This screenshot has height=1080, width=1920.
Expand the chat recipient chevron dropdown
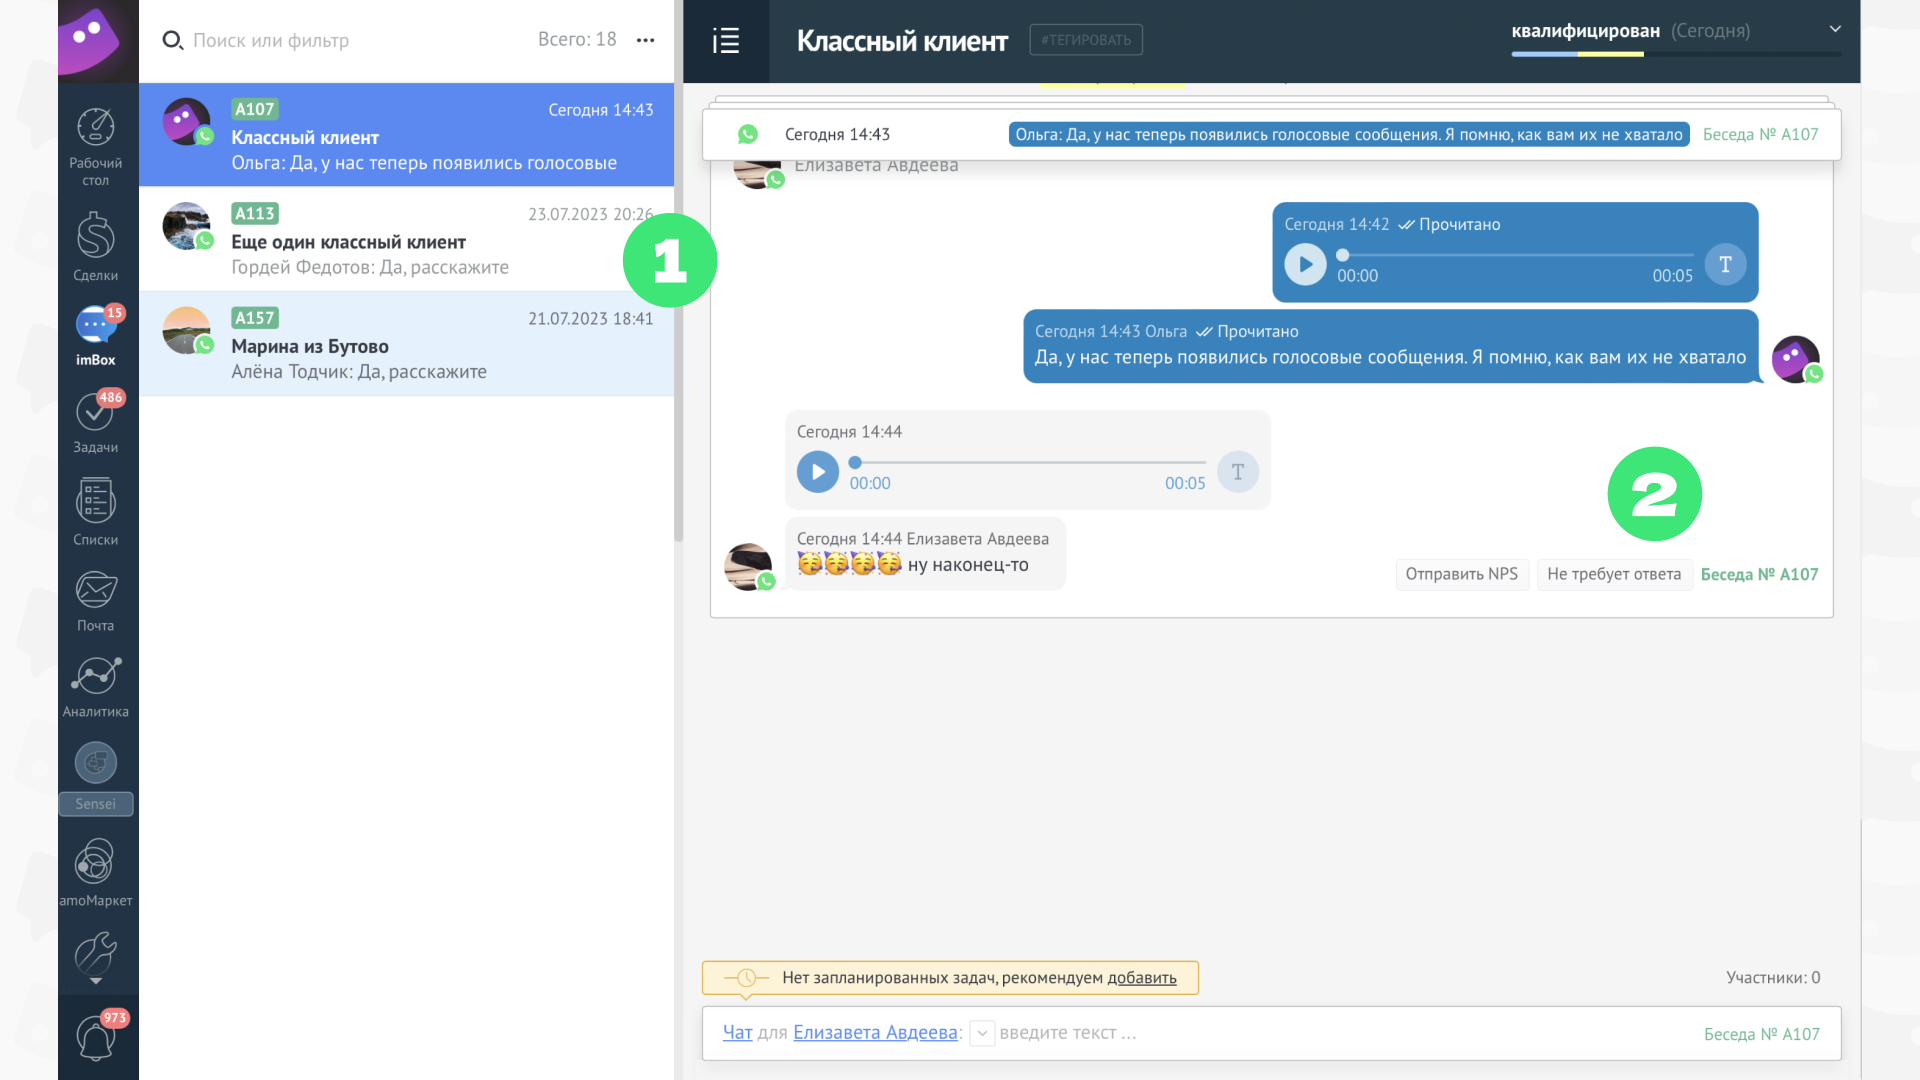pos(982,1034)
